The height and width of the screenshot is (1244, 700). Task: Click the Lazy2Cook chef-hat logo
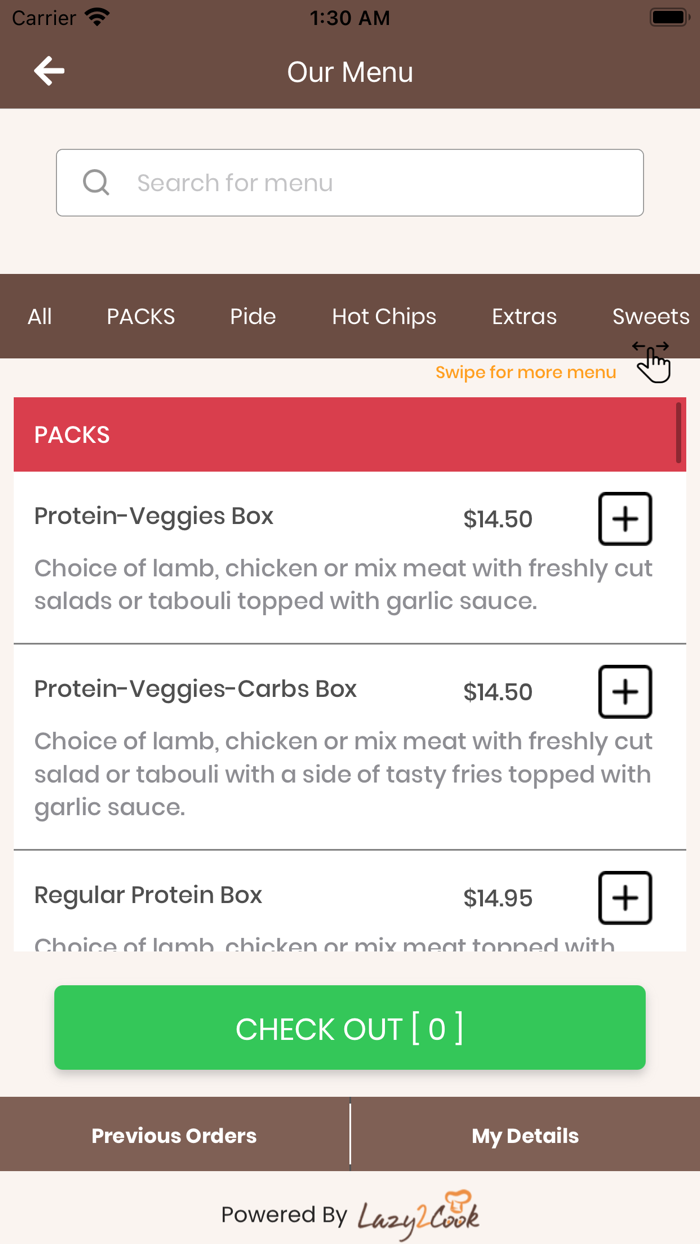pos(459,1207)
